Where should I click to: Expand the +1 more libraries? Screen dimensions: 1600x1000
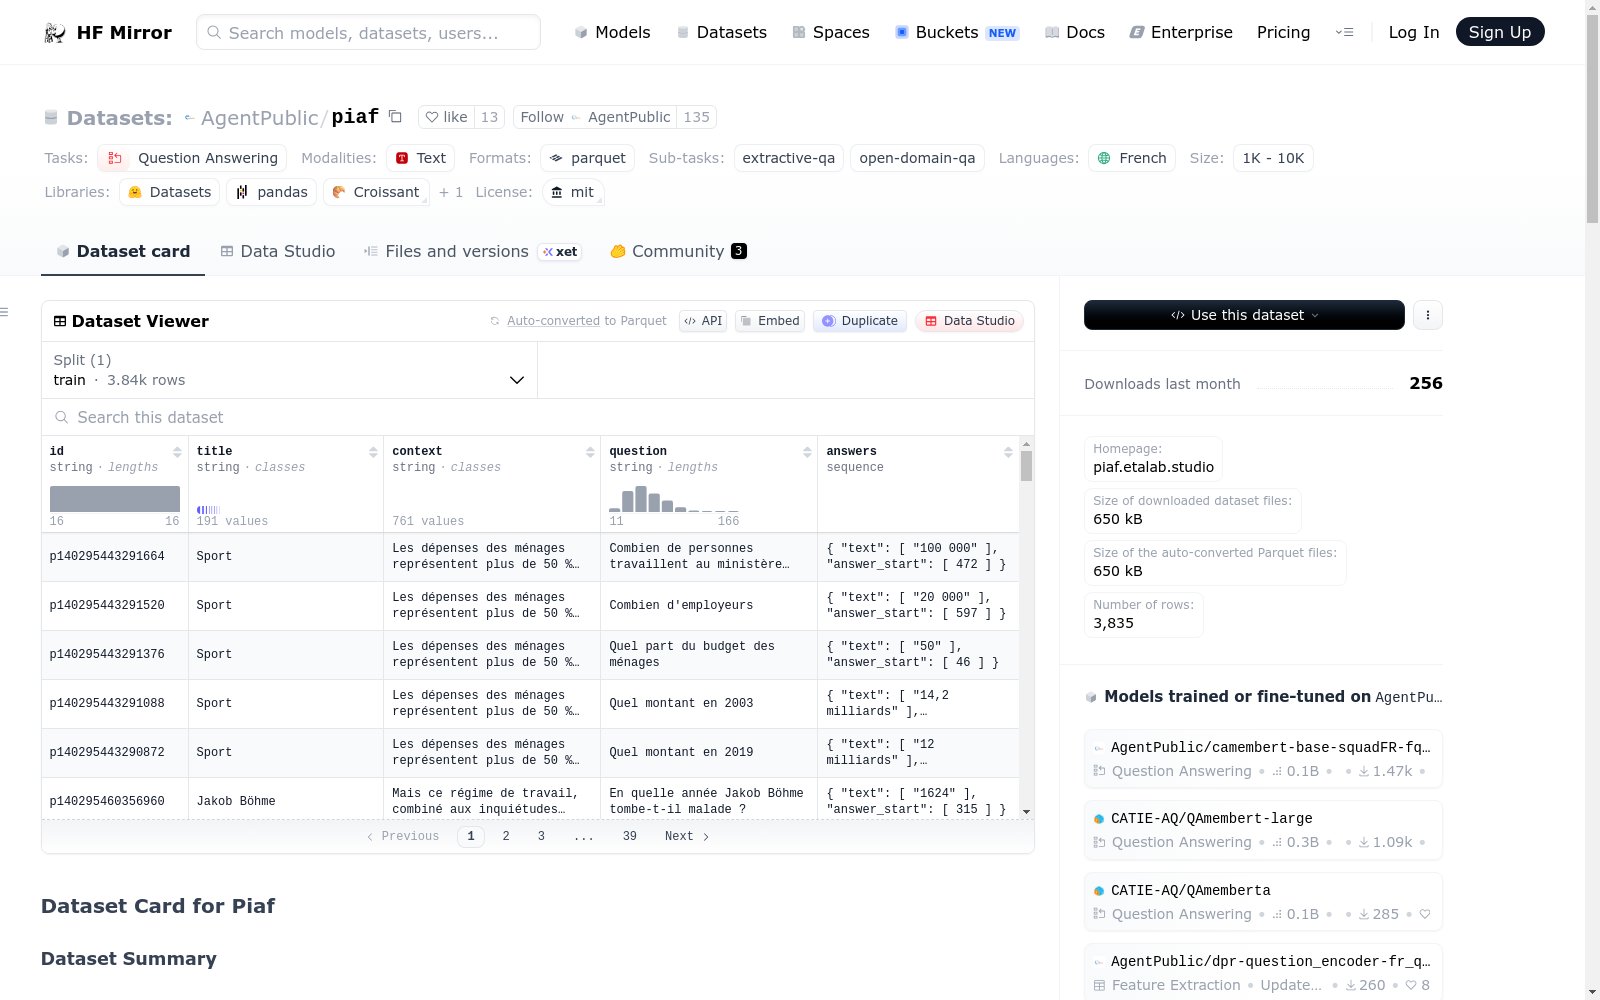(x=451, y=192)
